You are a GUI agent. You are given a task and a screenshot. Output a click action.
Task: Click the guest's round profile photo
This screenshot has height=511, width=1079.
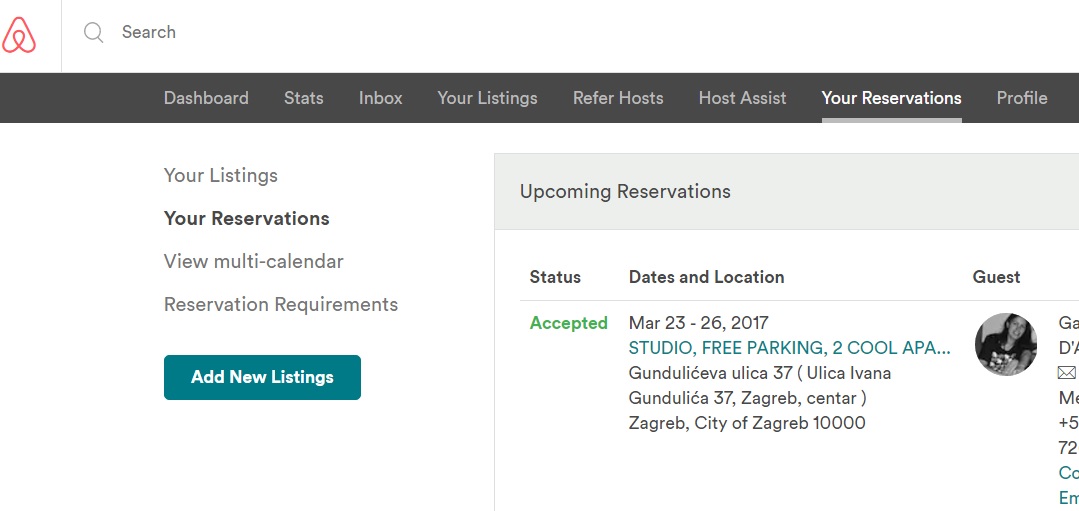pyautogui.click(x=1006, y=344)
